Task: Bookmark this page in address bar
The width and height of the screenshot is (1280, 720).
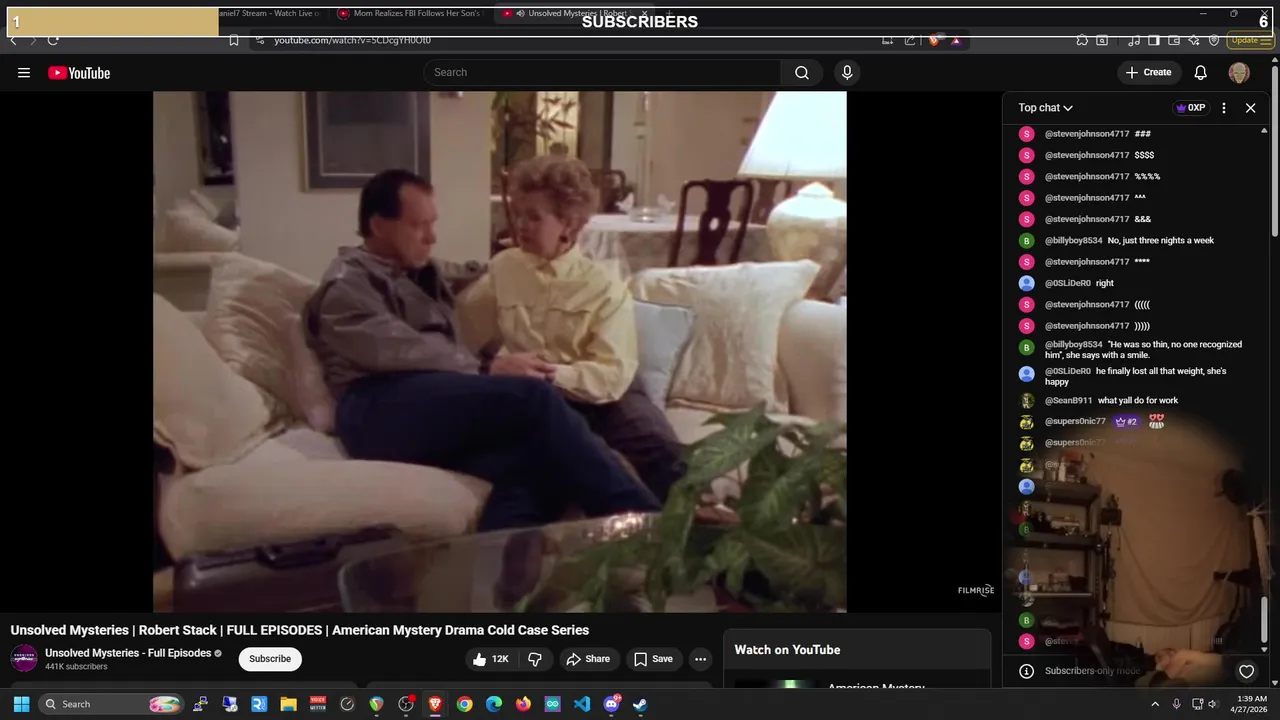Action: point(233,40)
